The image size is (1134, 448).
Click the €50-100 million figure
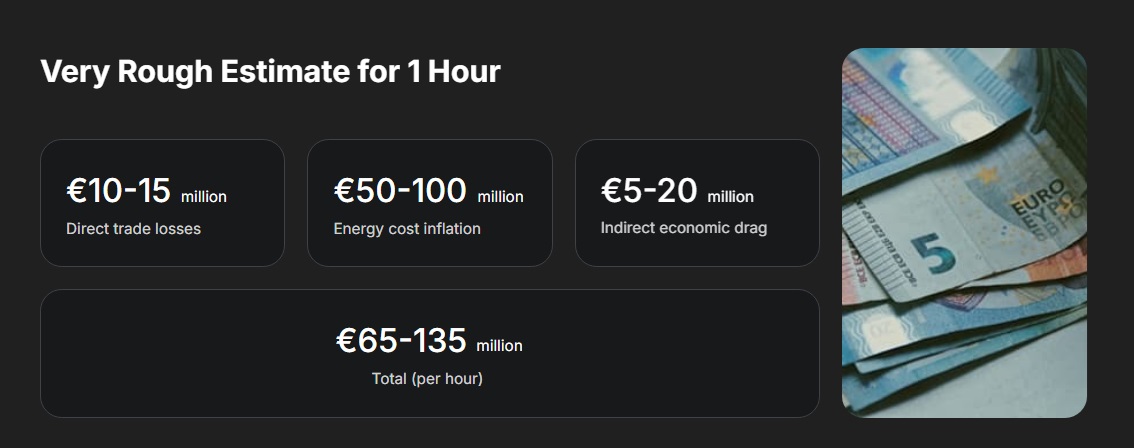[429, 191]
